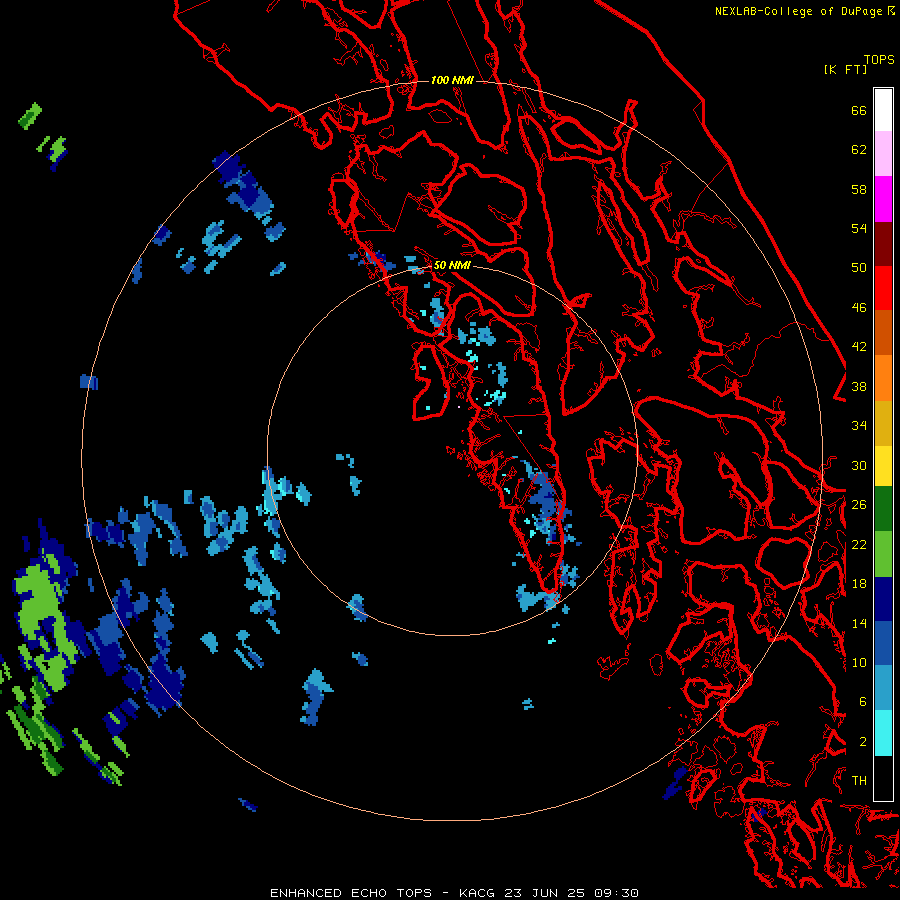
Task: Click the "58" legend value
Action: 859,189
